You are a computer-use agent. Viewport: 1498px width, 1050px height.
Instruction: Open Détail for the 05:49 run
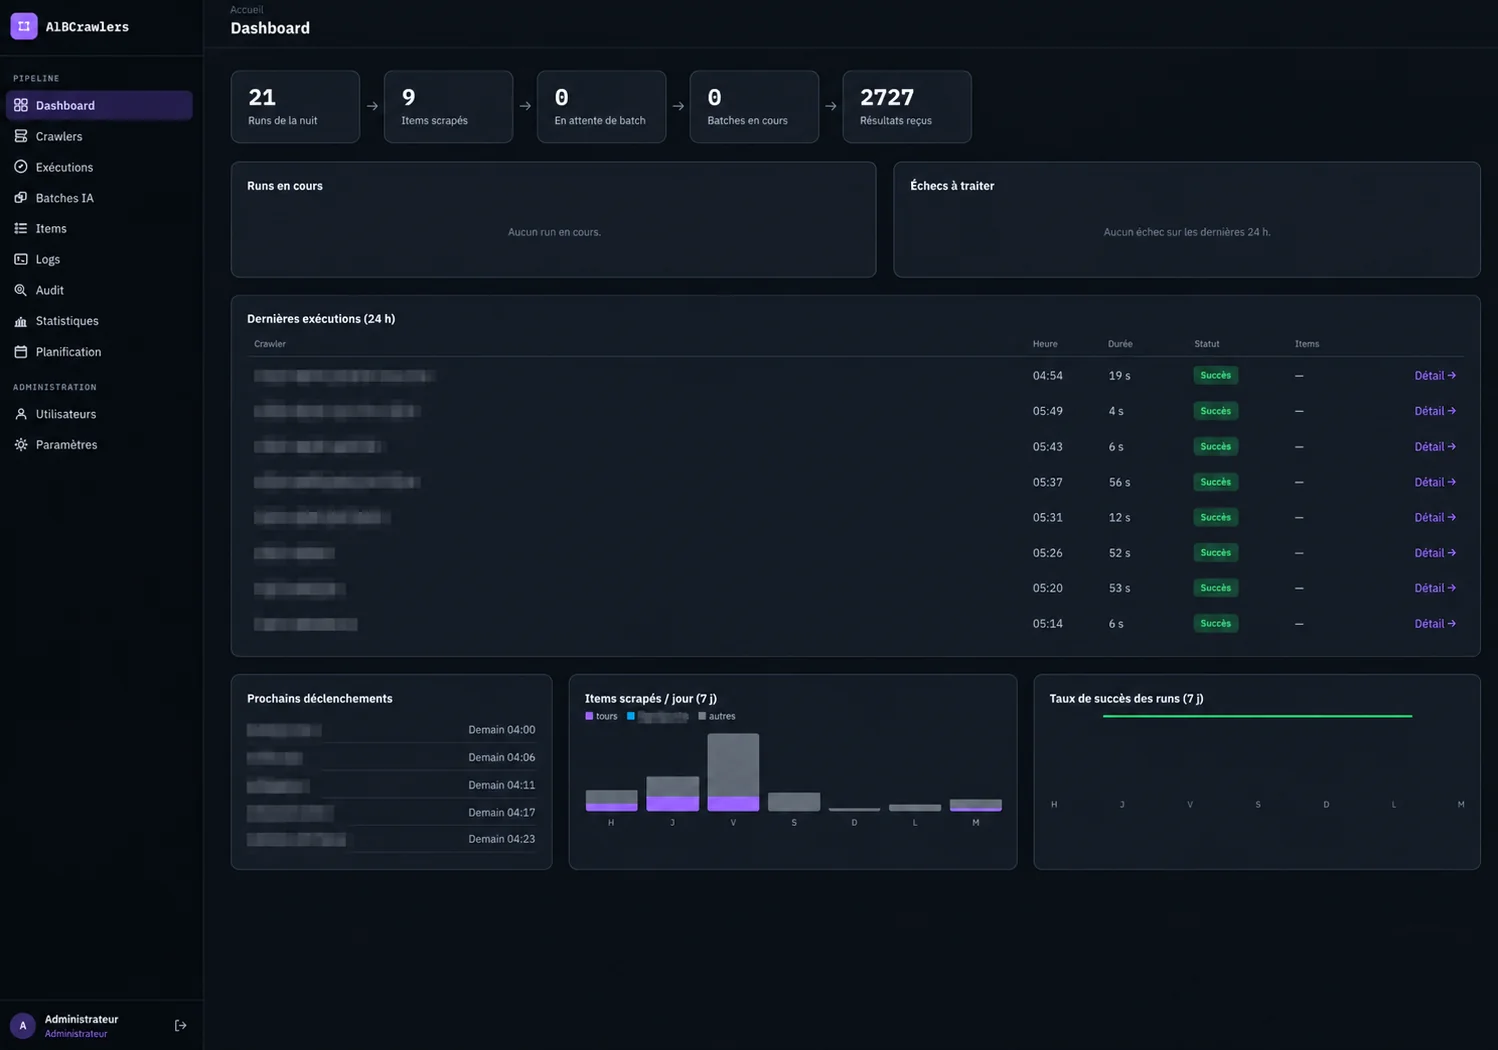pyautogui.click(x=1435, y=411)
